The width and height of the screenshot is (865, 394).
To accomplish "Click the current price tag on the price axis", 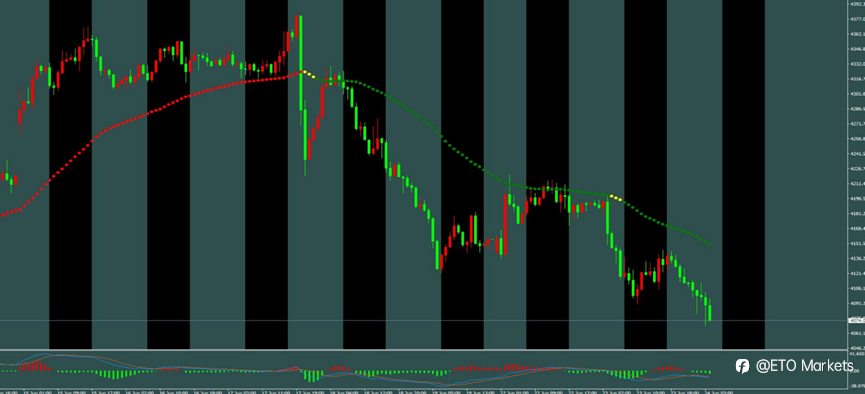I will (857, 320).
